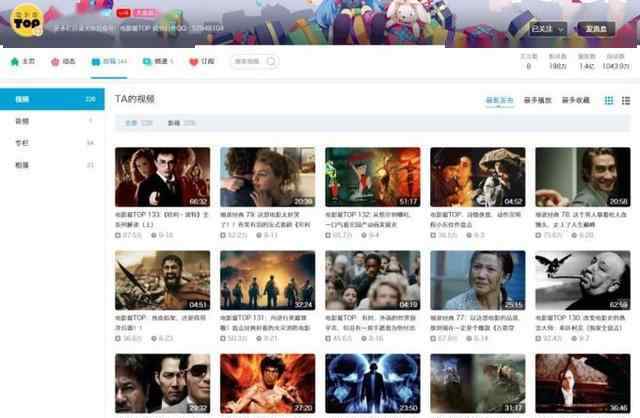Open the 订阅 tab
Viewport: 640px width, 418px height.
pyautogui.click(x=202, y=62)
